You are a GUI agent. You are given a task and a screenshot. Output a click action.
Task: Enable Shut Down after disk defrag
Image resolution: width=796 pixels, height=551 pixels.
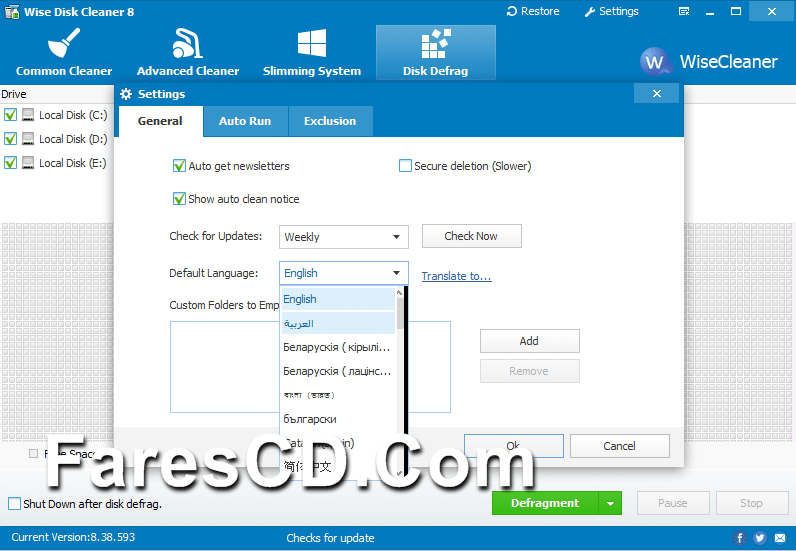click(x=15, y=504)
